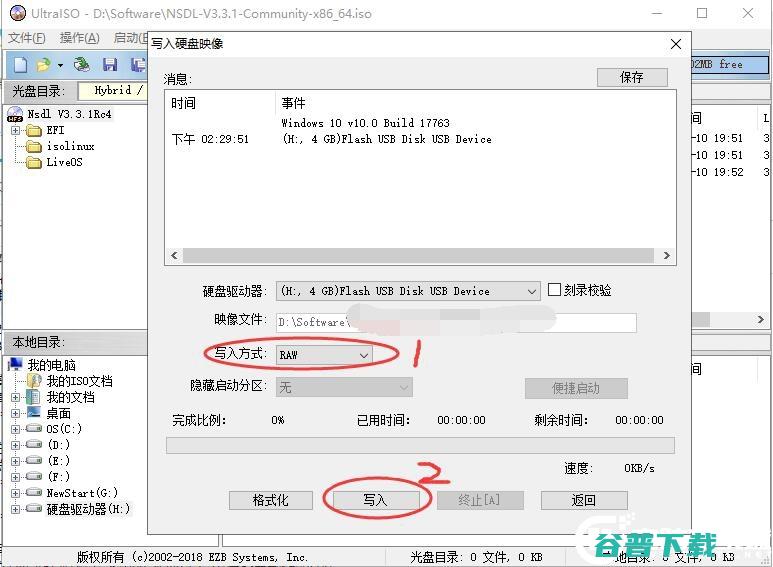Select the isolinux folder
773x567 pixels.
pos(70,146)
